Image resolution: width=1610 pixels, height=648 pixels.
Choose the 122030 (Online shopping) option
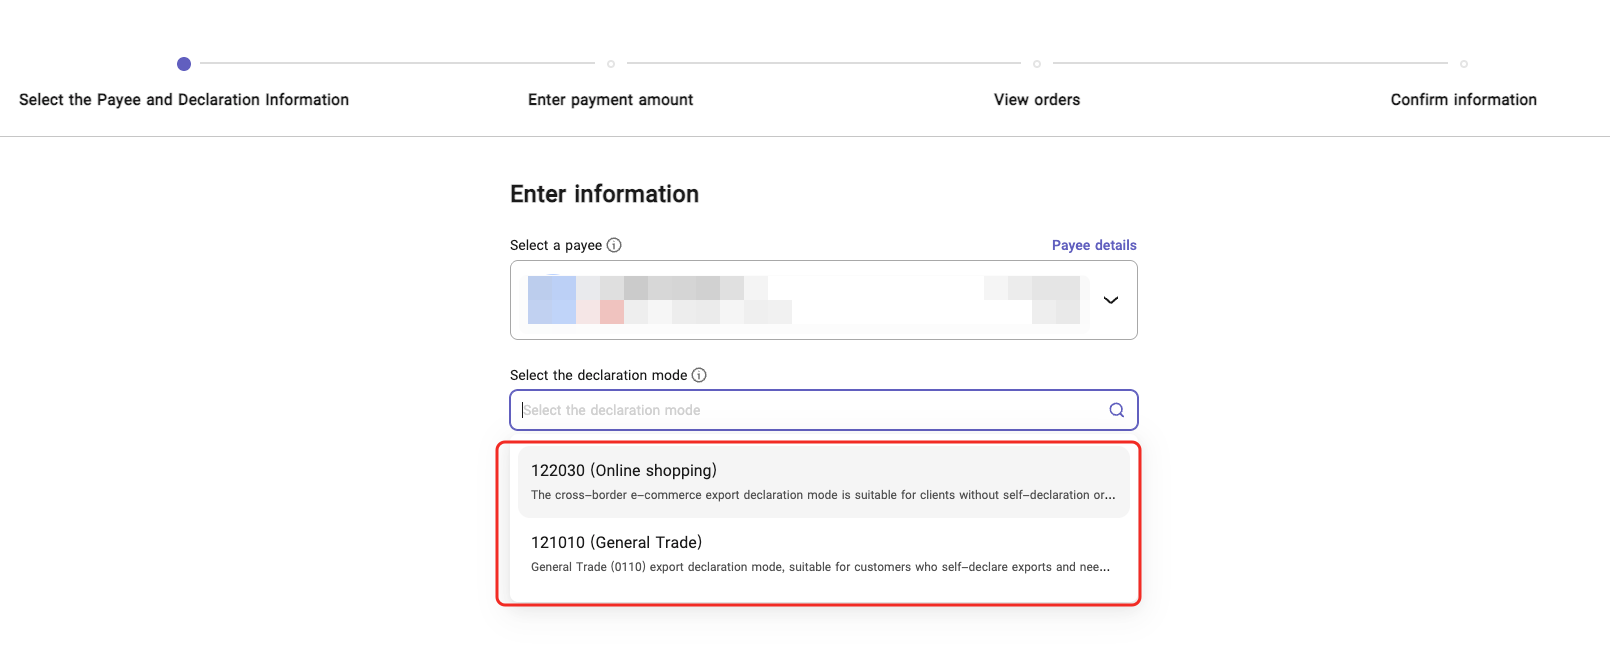[x=624, y=471]
